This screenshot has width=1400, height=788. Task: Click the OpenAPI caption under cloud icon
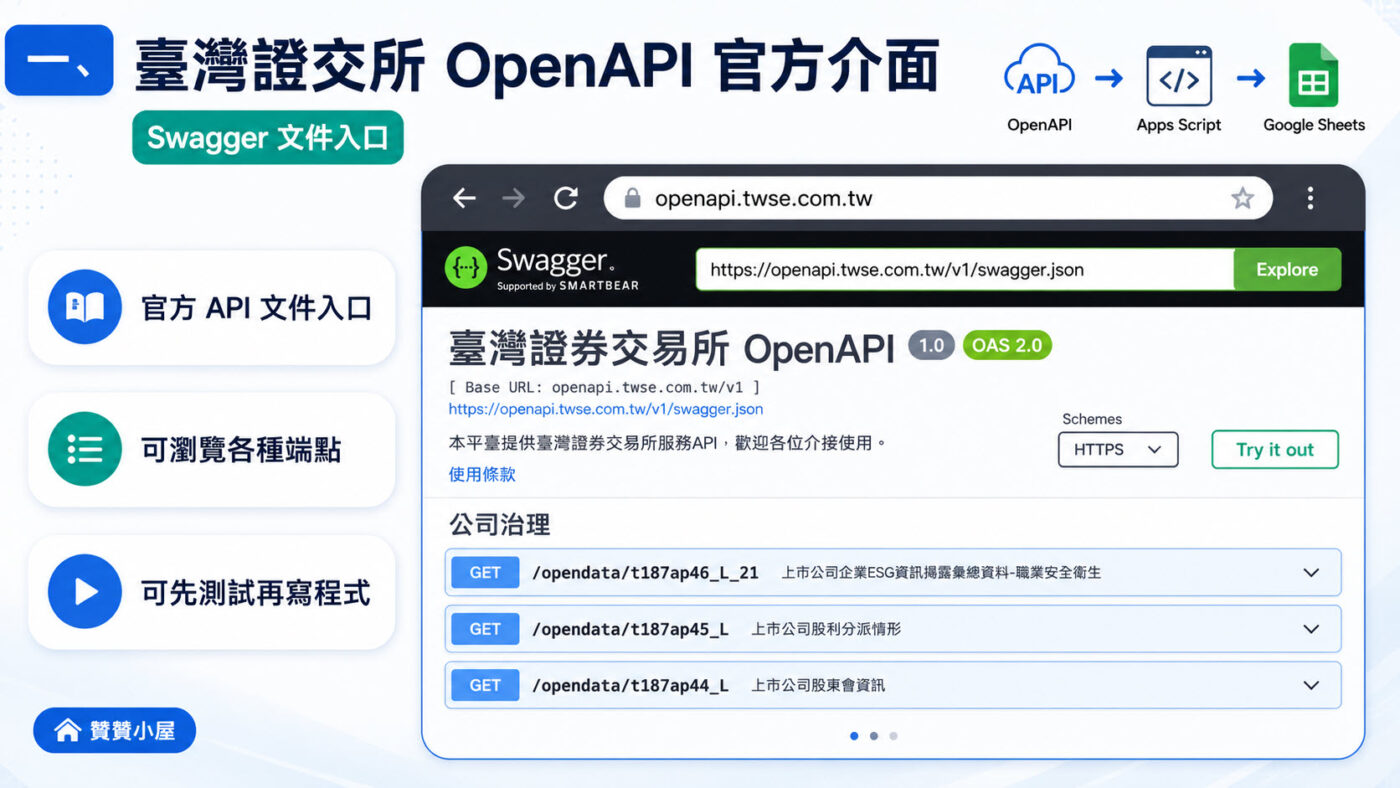1039,125
